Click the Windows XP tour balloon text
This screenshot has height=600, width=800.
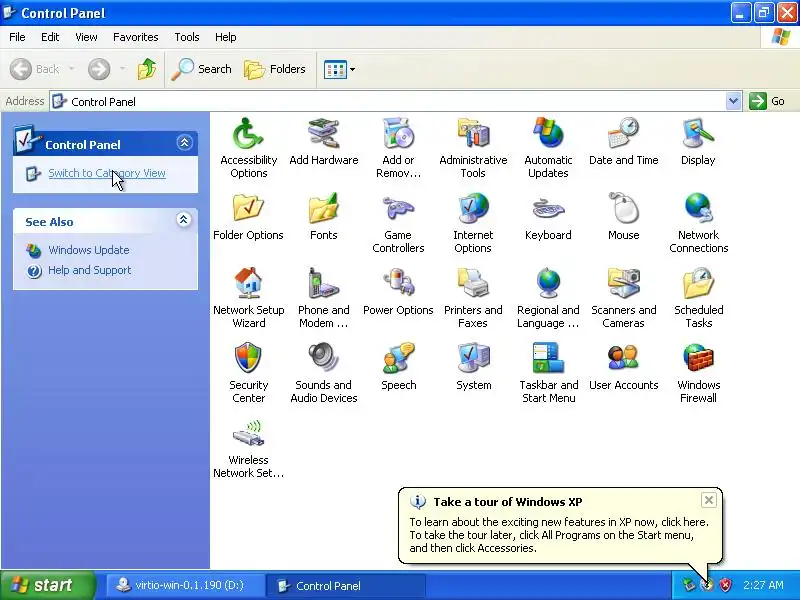(x=559, y=535)
